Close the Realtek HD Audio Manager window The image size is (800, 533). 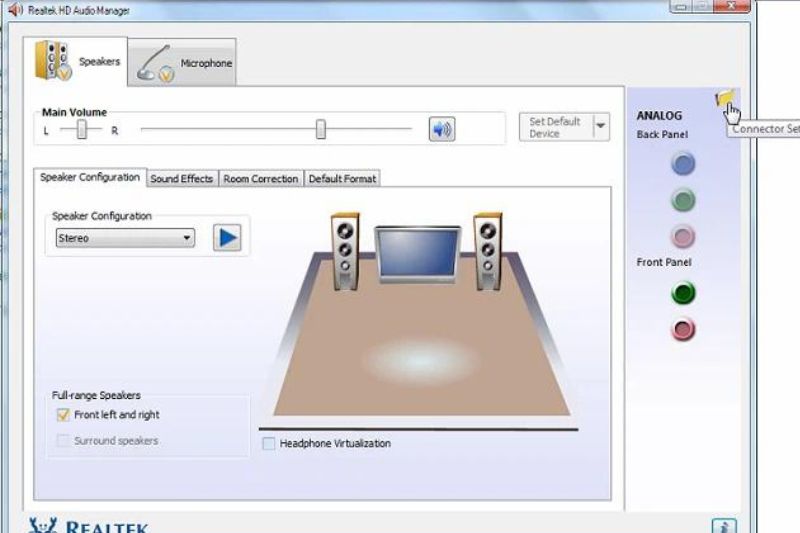coord(732,6)
